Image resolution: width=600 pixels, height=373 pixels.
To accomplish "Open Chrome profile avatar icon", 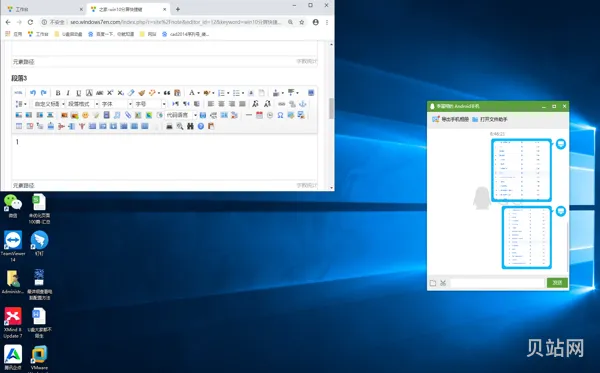I will click(x=315, y=22).
